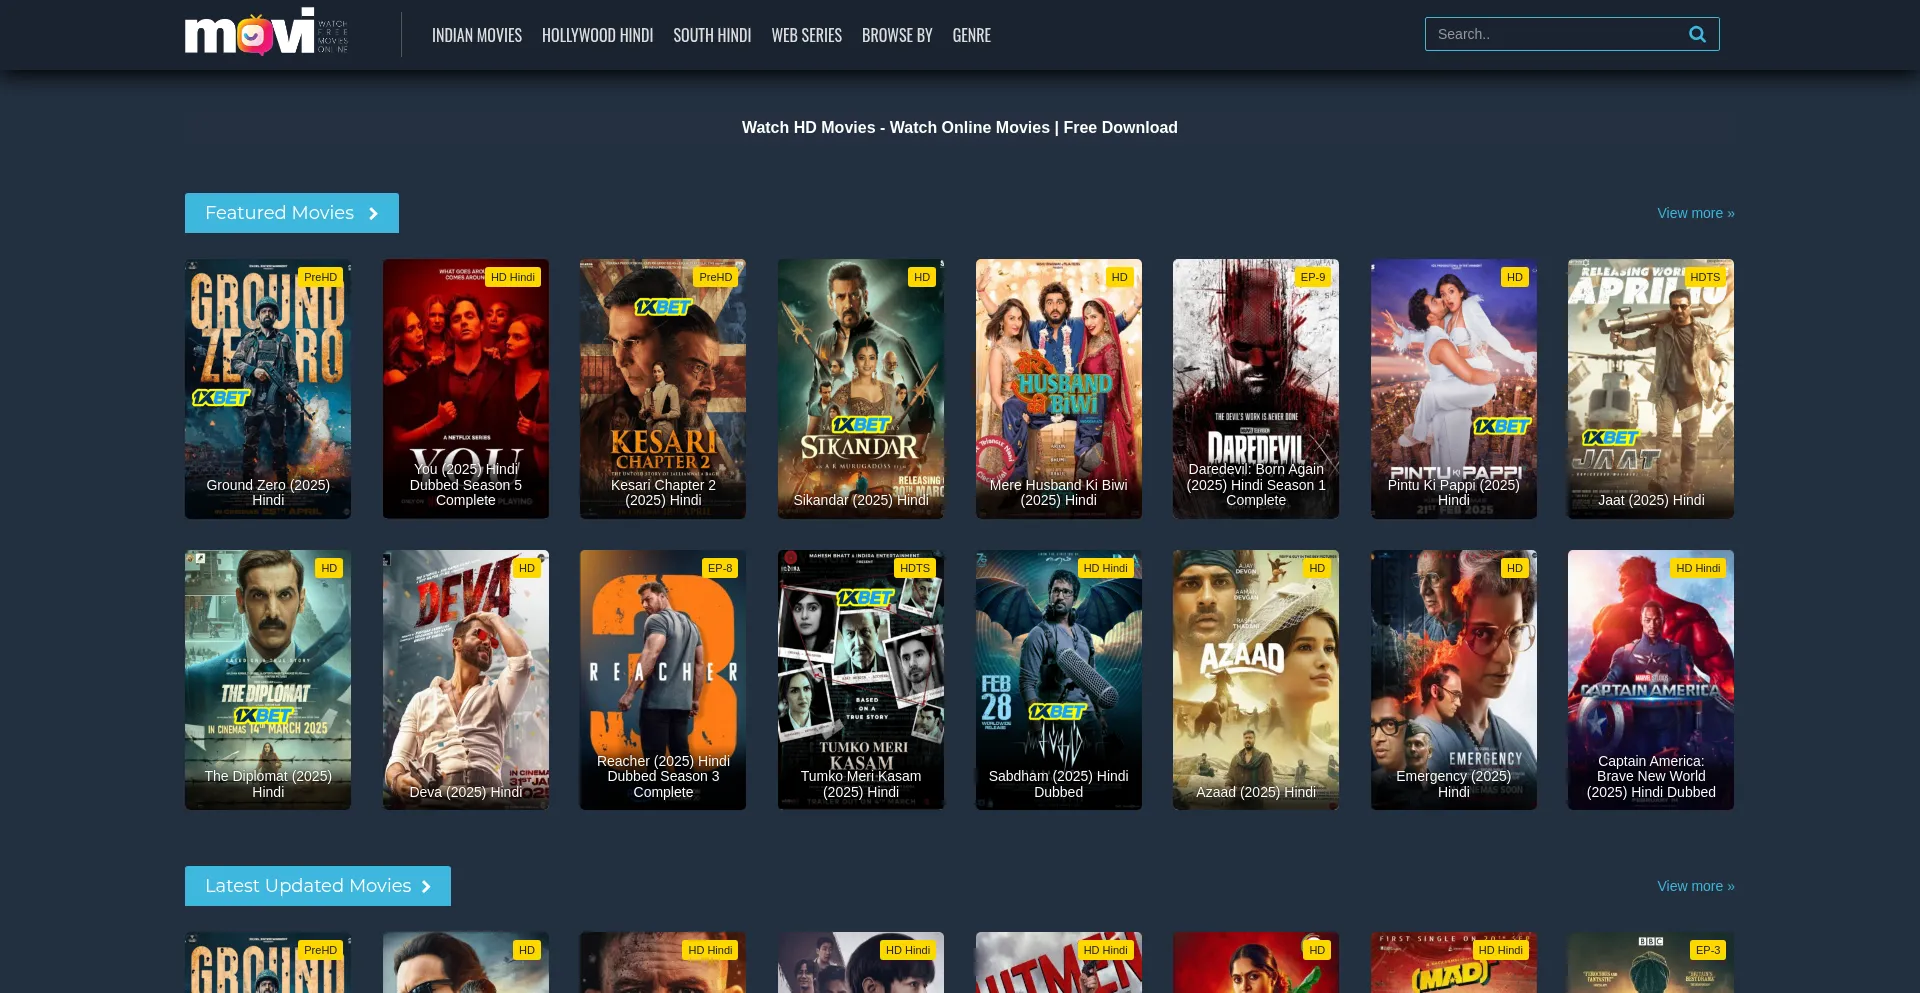
Task: Open Emergency (2025) Hindi poster
Action: coord(1454,680)
